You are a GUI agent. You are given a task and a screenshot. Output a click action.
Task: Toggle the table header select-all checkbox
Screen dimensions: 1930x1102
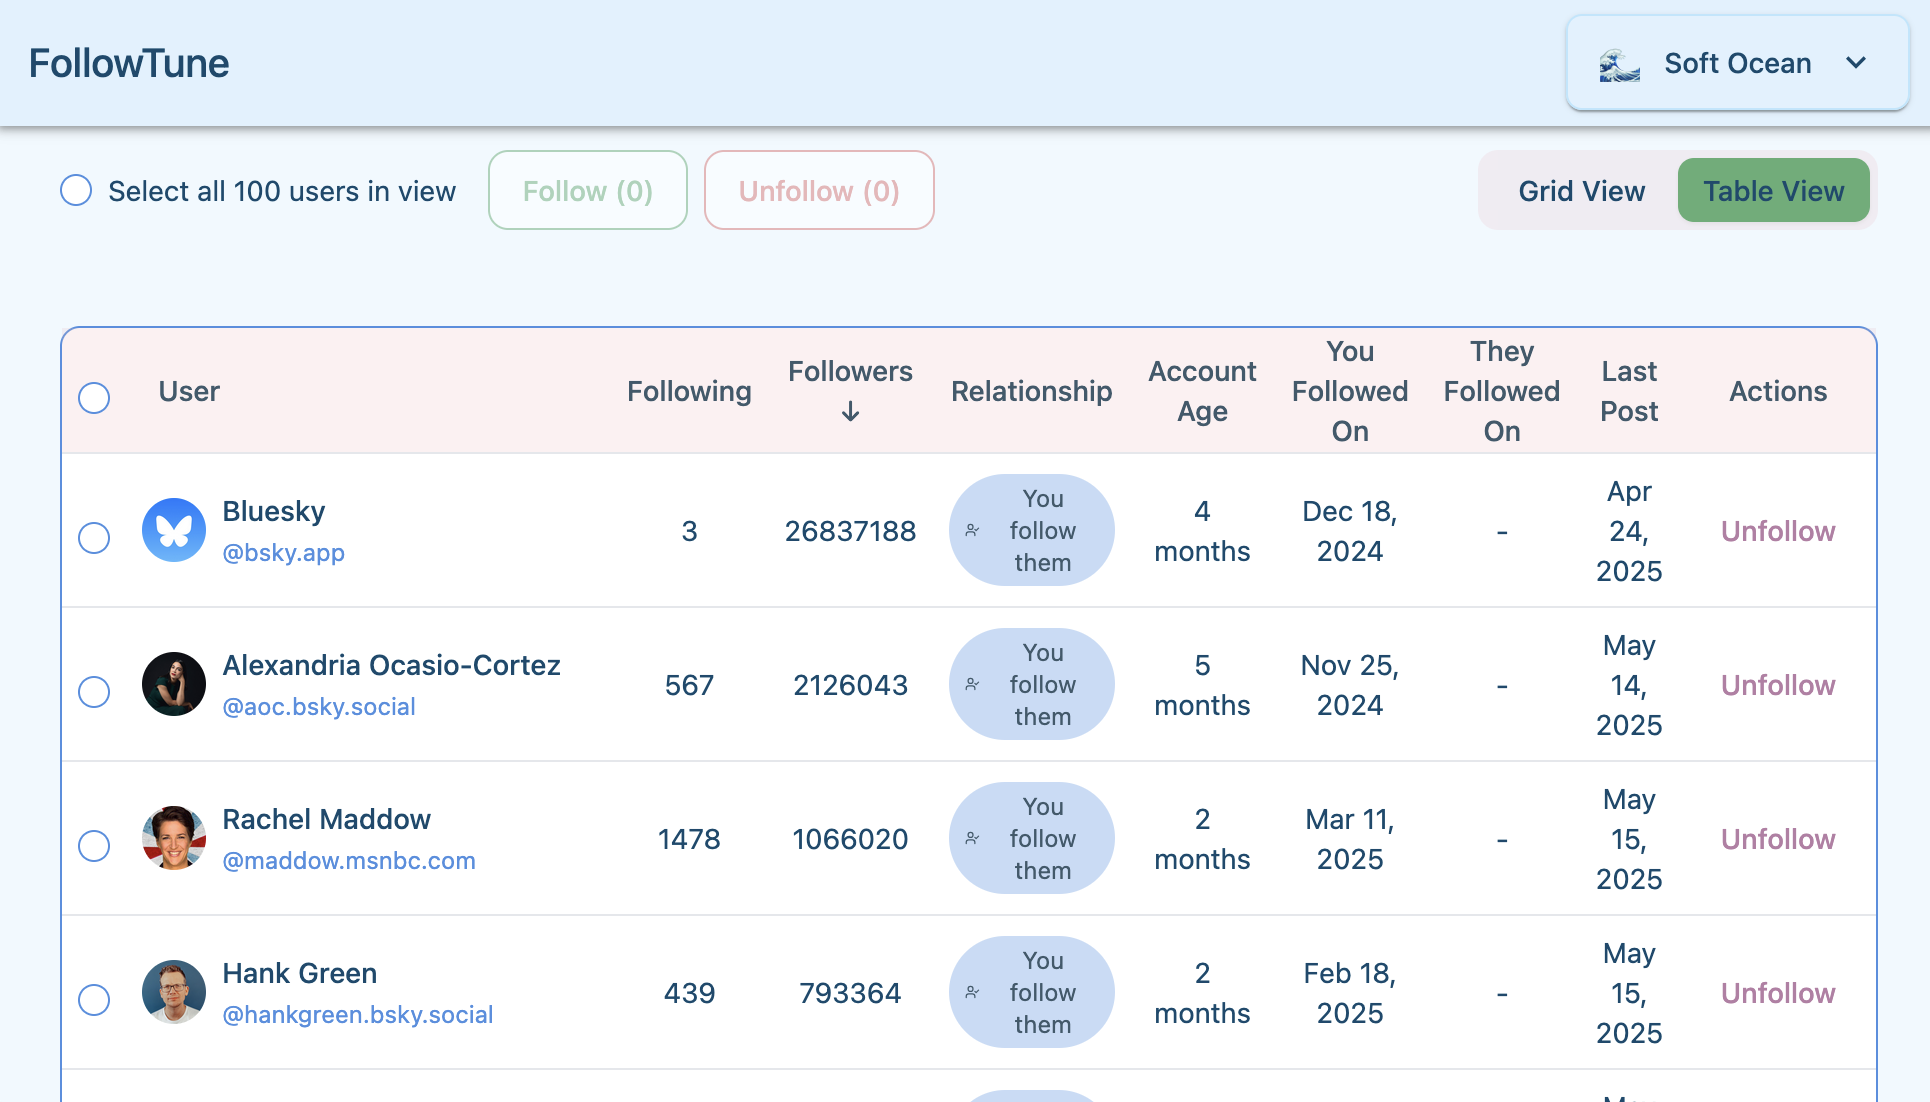[x=94, y=398]
